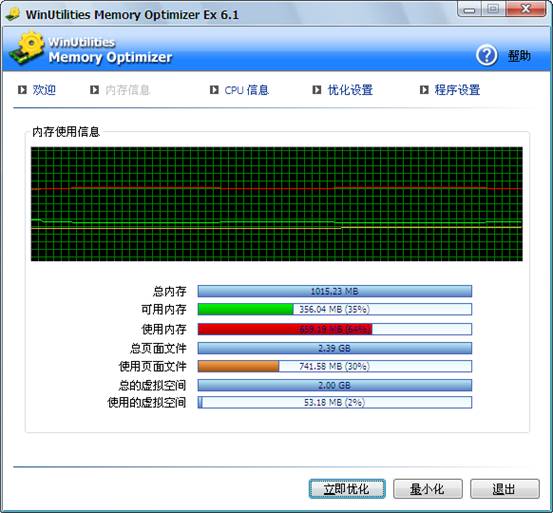Click the 总的虚拟空间 label
The image size is (553, 513).
[x=153, y=385]
